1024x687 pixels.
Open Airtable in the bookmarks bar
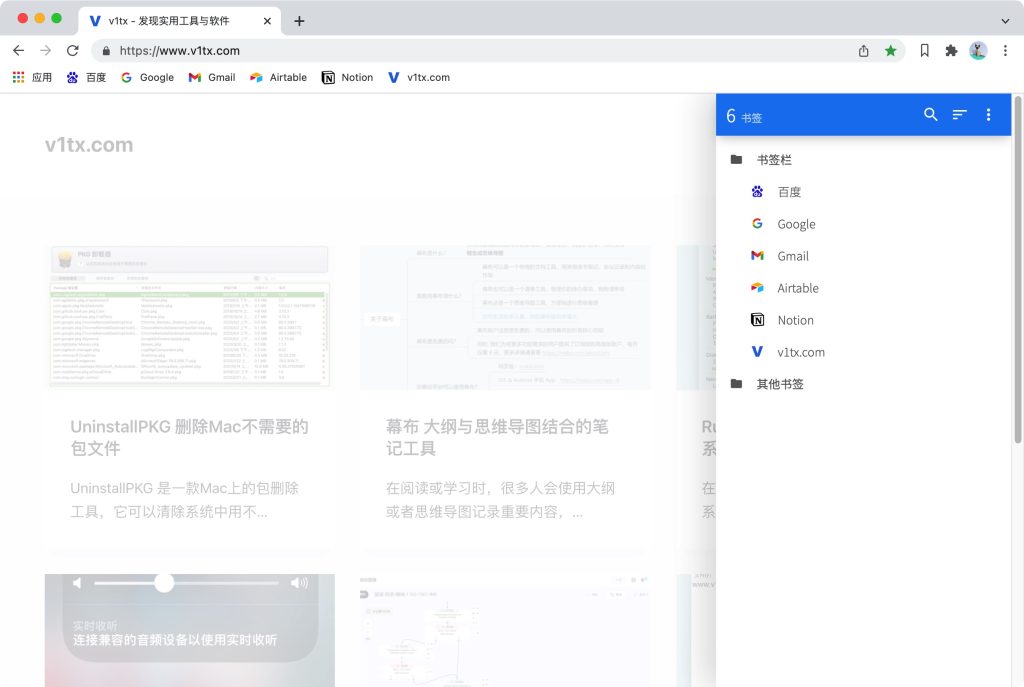(x=278, y=77)
